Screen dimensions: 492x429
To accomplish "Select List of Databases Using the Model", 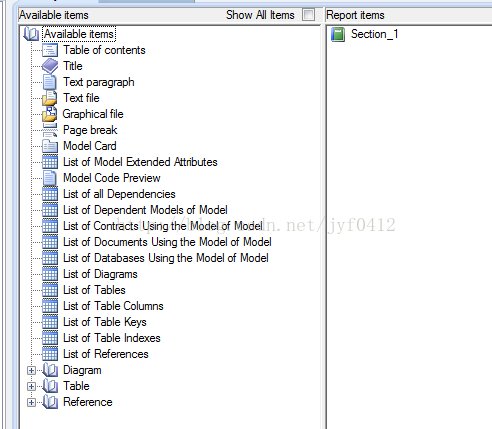I will [x=166, y=258].
